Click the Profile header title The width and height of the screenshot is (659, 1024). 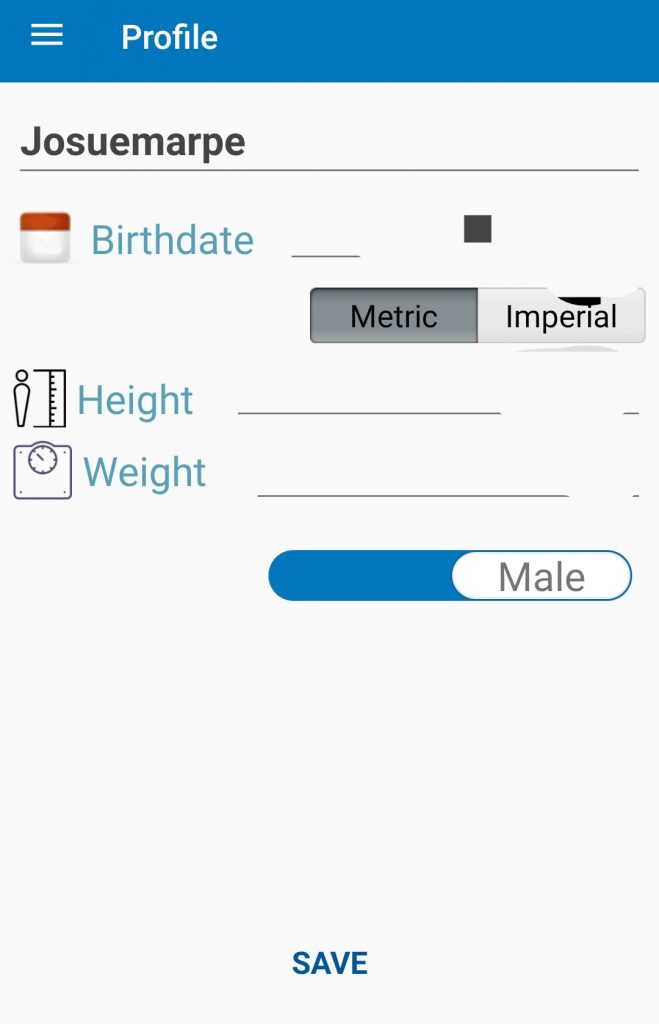tap(169, 37)
